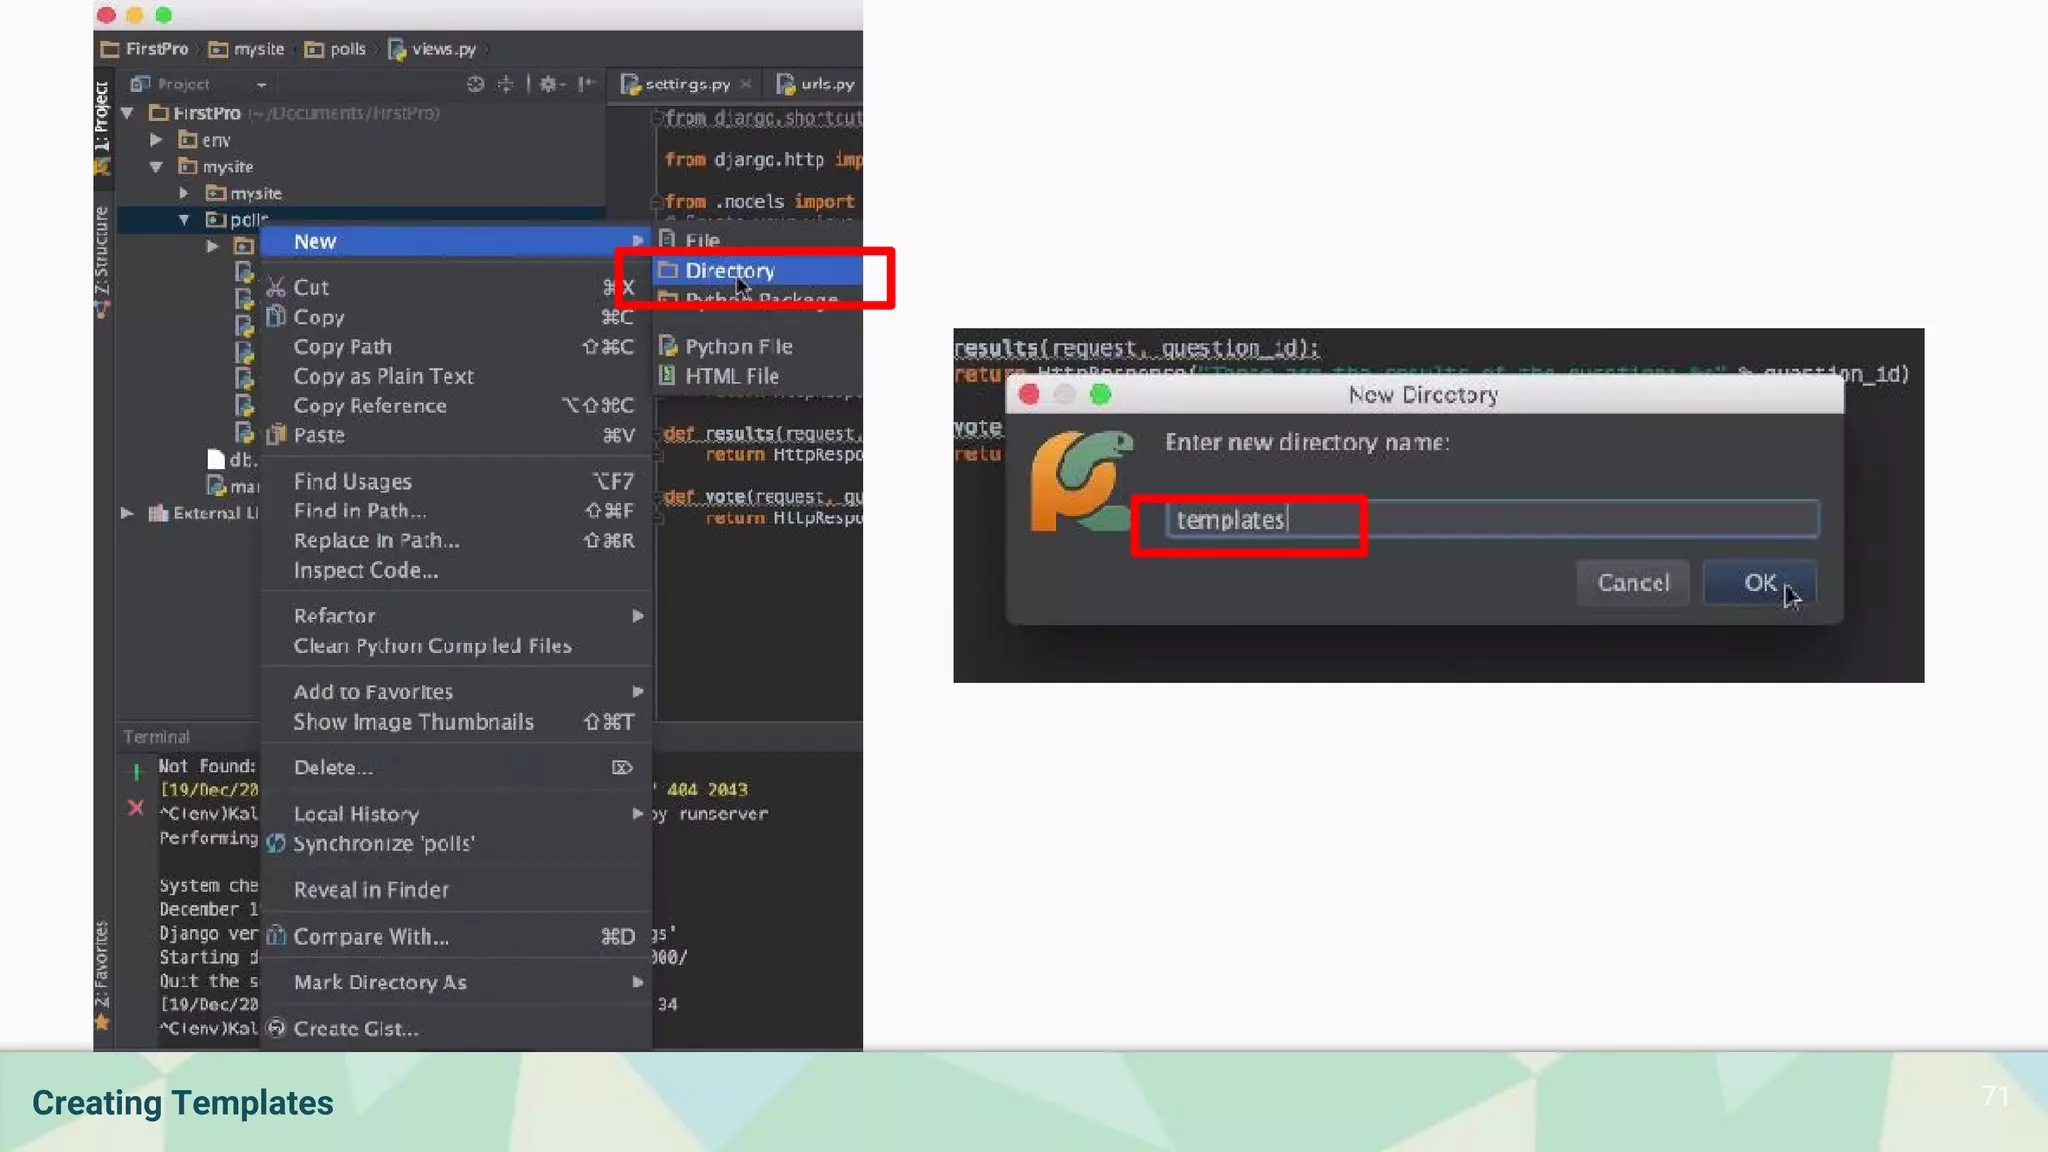Click the mysite breadcrumb in navigation bar
The width and height of the screenshot is (2048, 1152).
[247, 49]
